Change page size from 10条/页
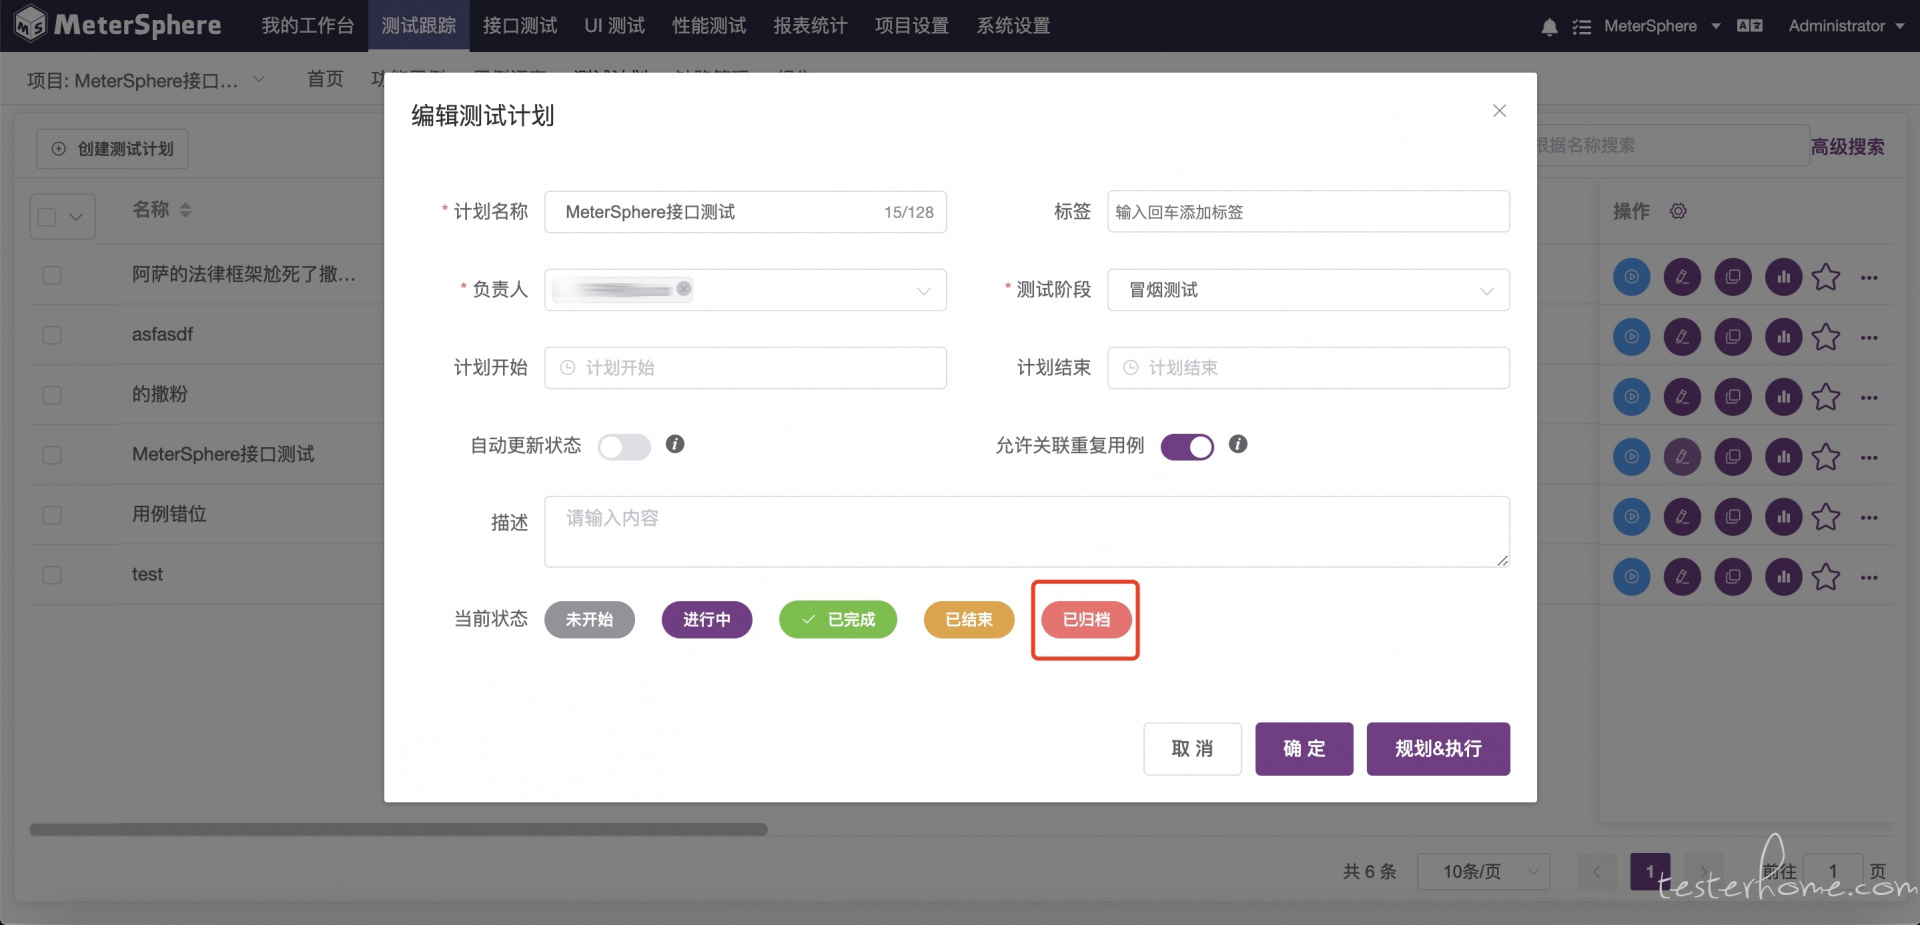The height and width of the screenshot is (925, 1920). coord(1483,871)
